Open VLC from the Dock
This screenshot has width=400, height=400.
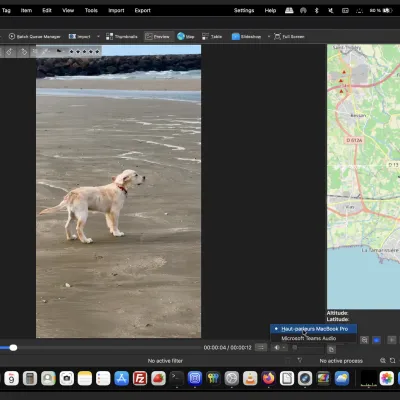[x=250, y=378]
